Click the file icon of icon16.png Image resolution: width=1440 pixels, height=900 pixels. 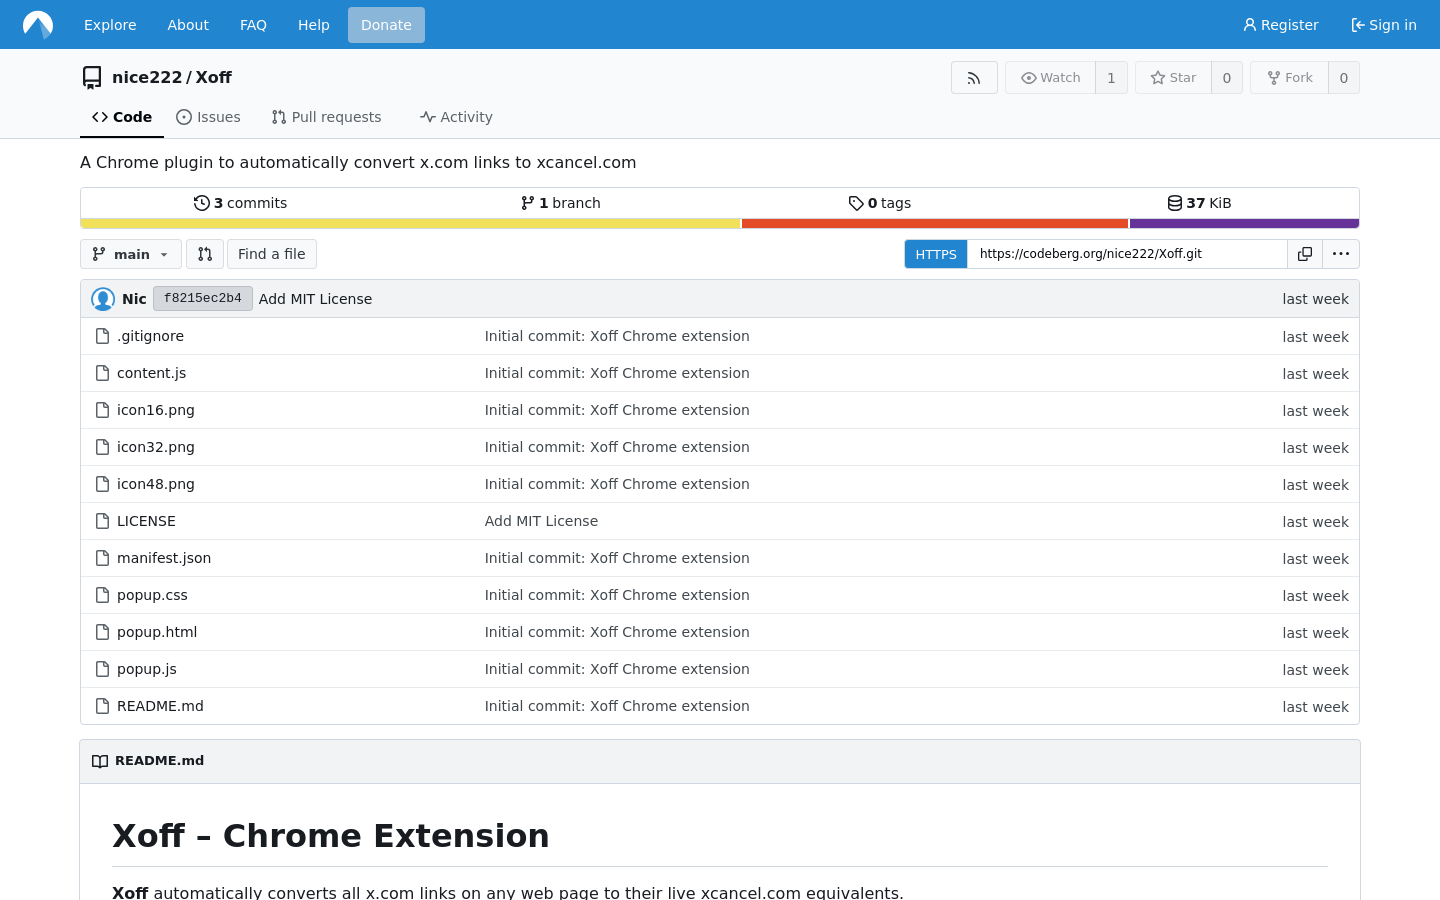coord(102,410)
